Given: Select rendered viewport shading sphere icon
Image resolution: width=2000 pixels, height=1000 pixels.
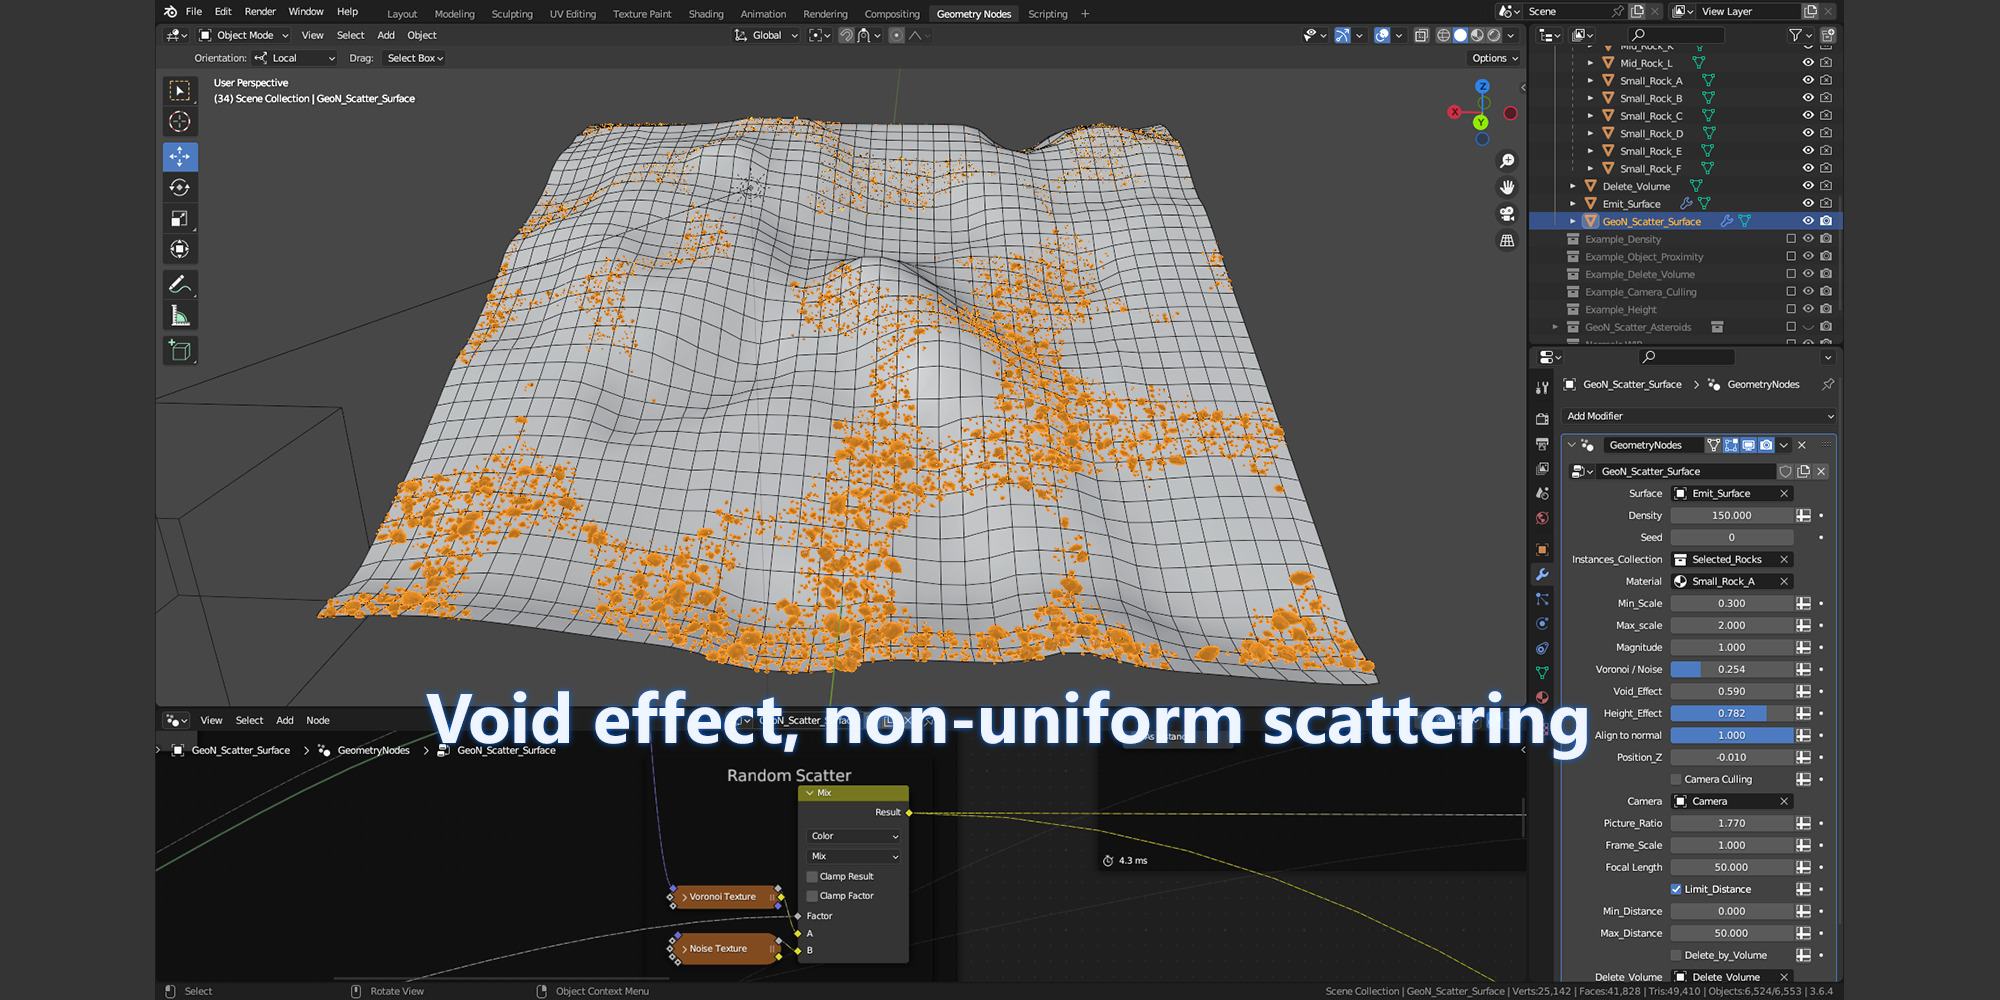Looking at the screenshot, I should pos(1494,35).
